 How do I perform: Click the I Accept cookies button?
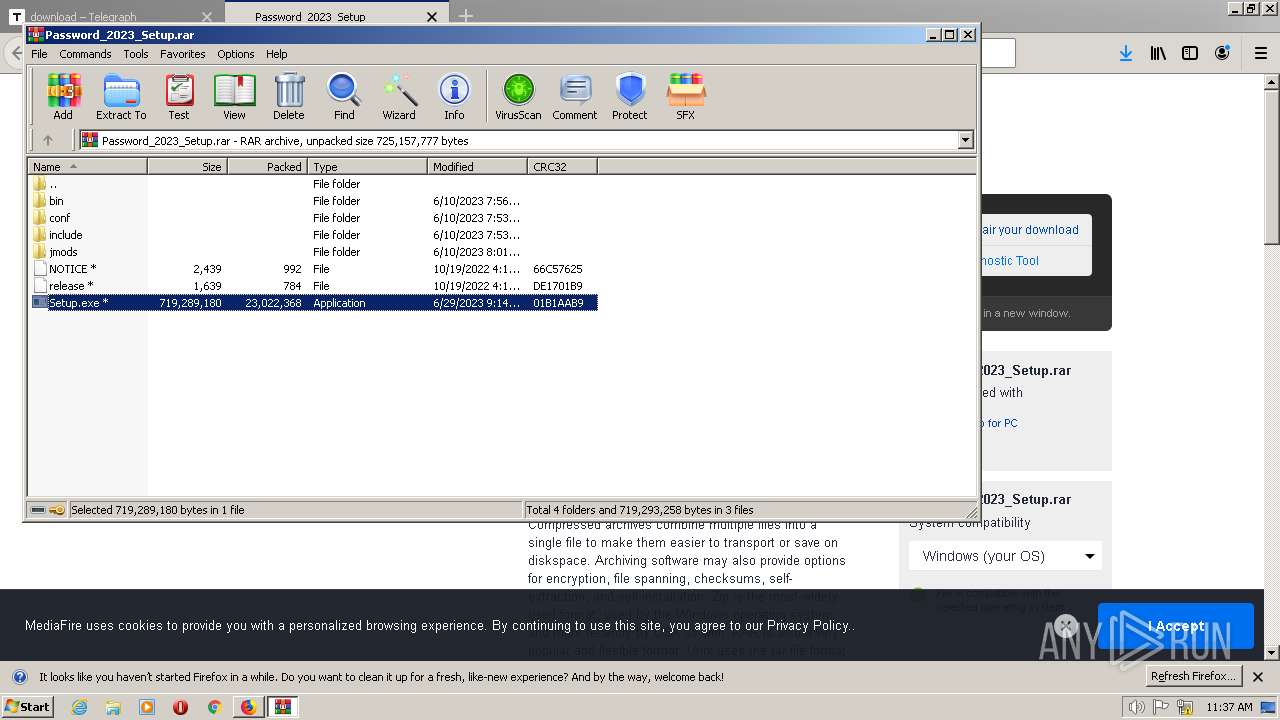tap(1175, 626)
